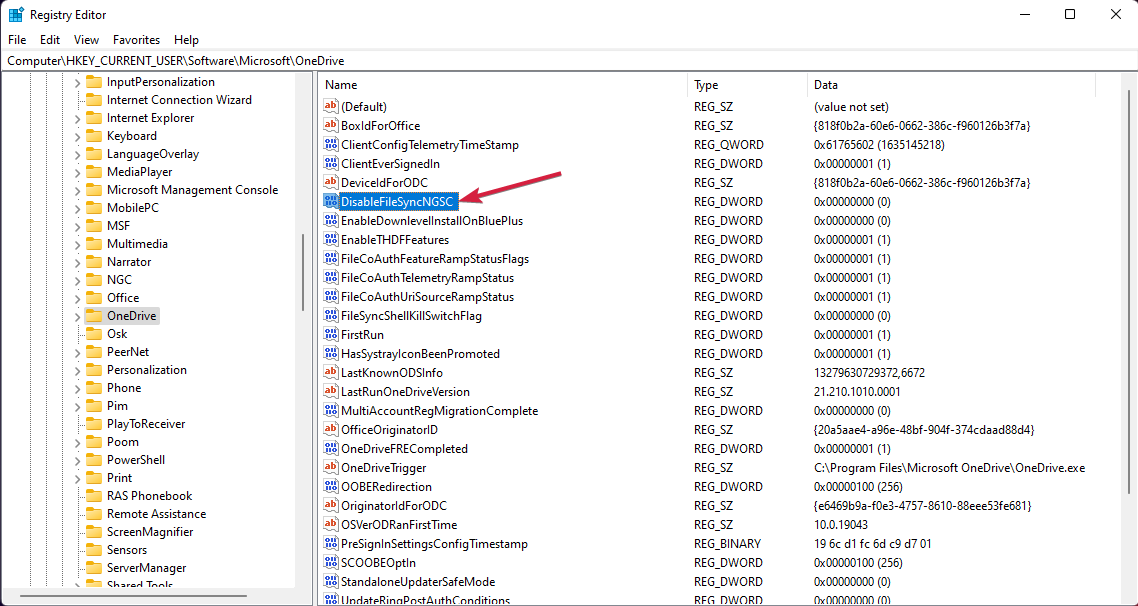1138x606 pixels.
Task: Click the folder icon of Osk key
Action: pos(94,334)
